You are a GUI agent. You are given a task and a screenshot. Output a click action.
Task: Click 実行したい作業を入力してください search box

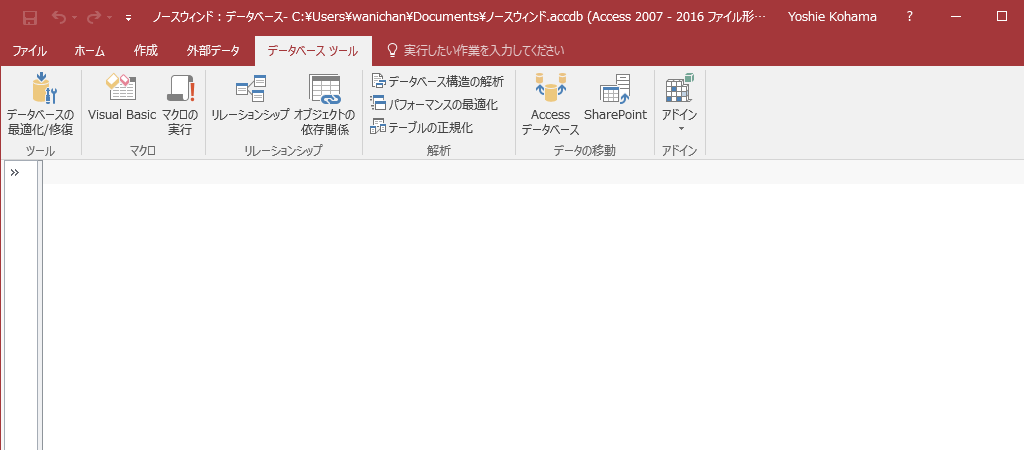484,50
